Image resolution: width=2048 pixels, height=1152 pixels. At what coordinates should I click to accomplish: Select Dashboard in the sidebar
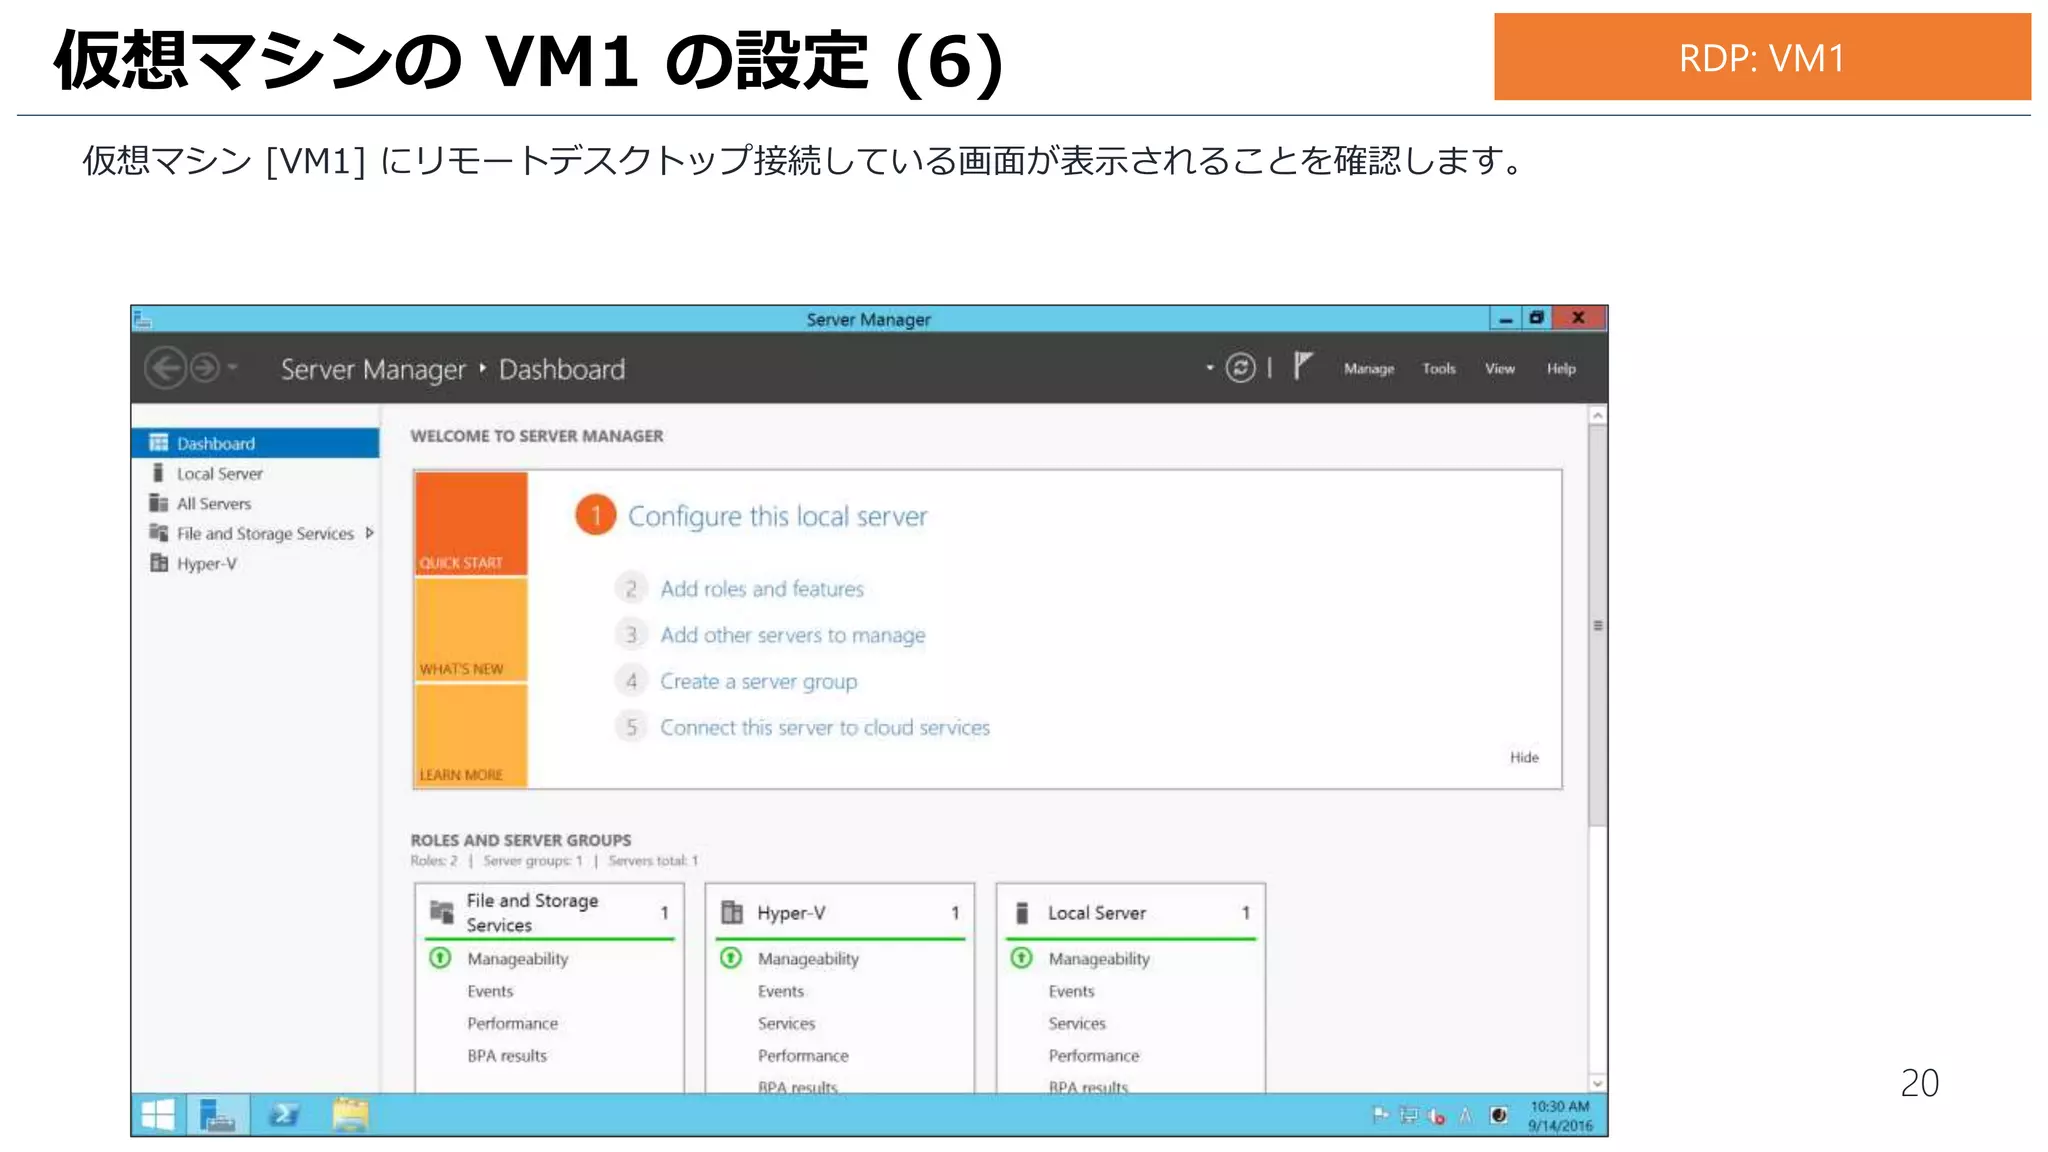tap(256, 443)
